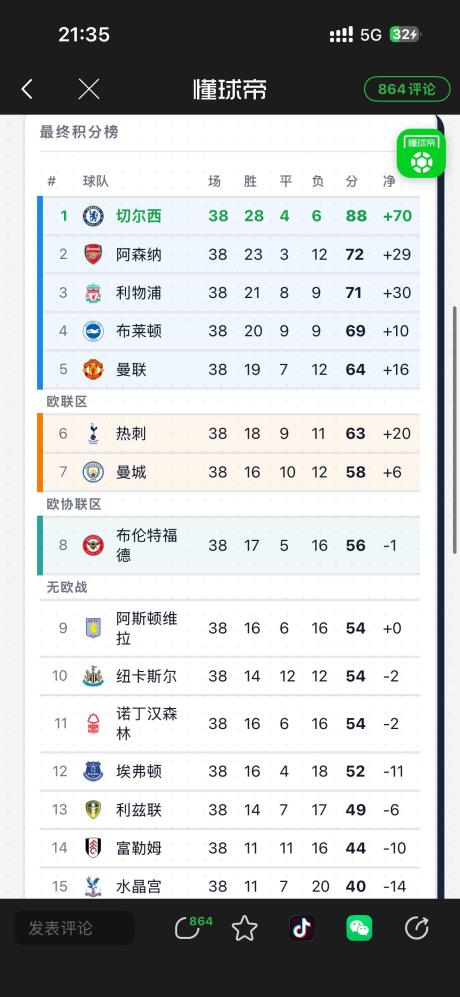
Task: Close the page with the X icon
Action: tap(88, 90)
